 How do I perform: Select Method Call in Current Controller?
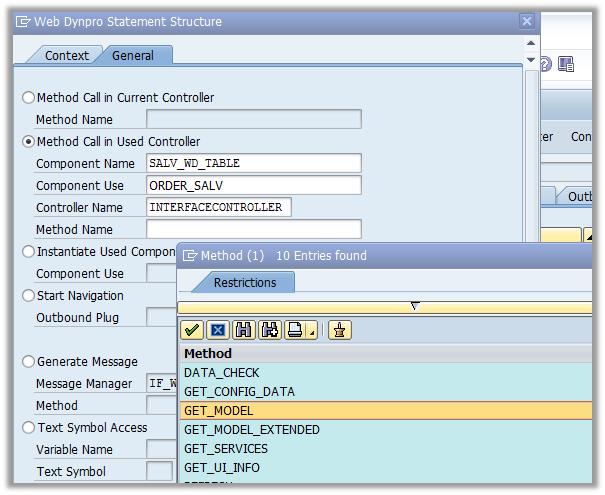pyautogui.click(x=28, y=97)
